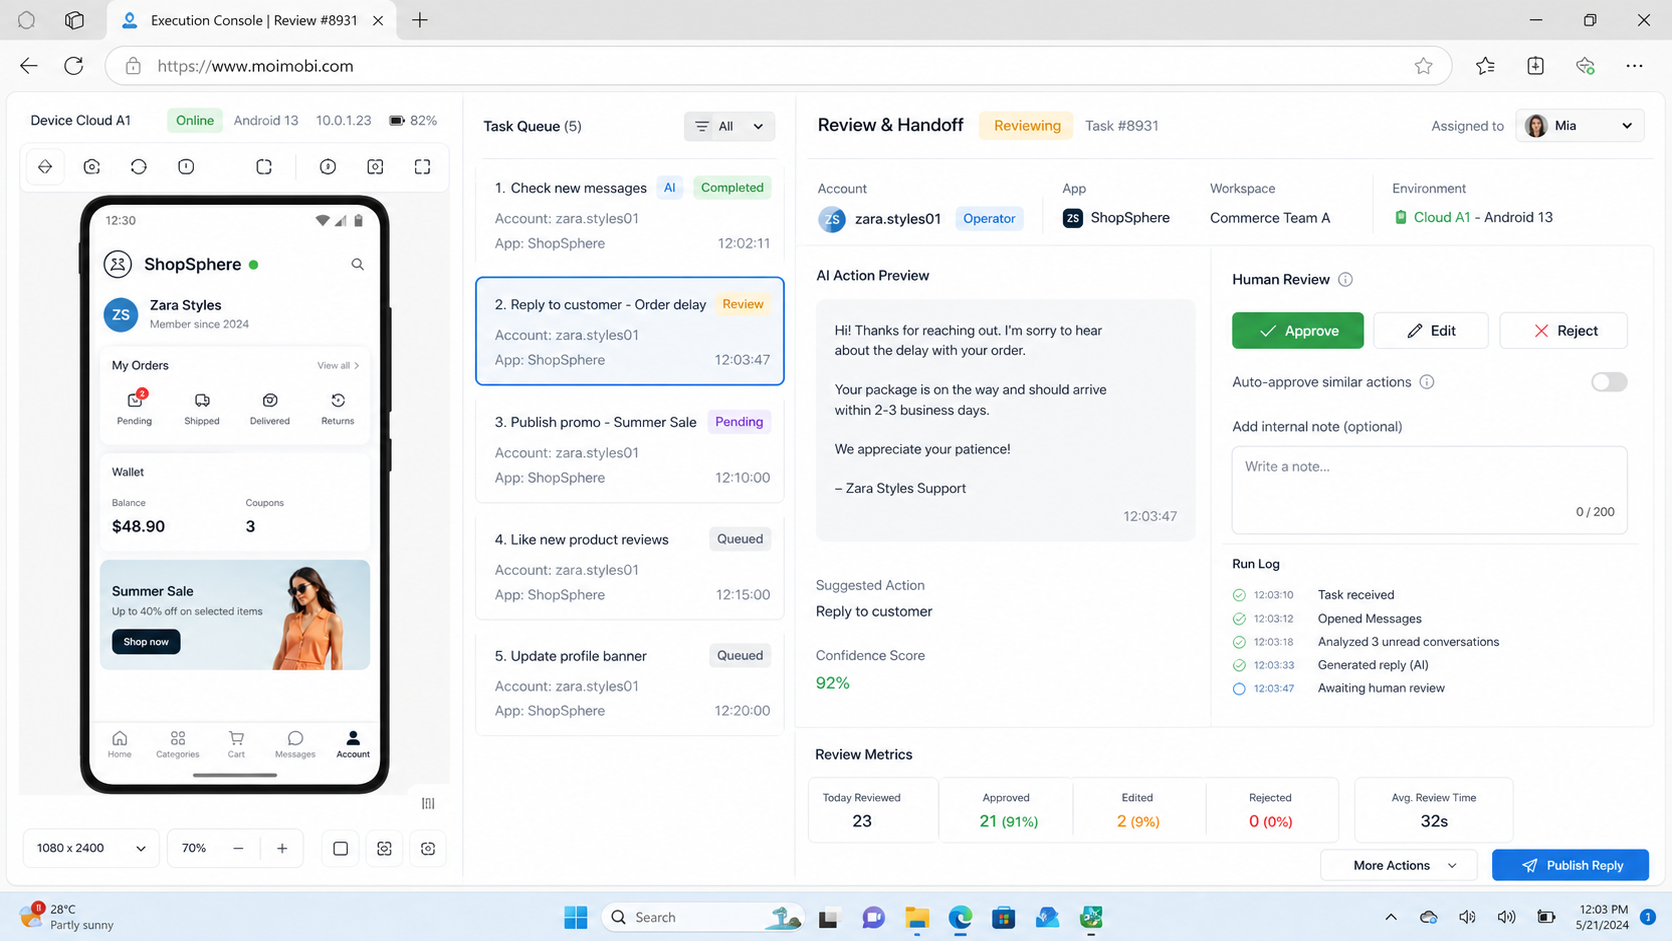Viewport: 1672px width, 941px height.
Task: Click the 92% confidence score value
Action: (x=832, y=683)
